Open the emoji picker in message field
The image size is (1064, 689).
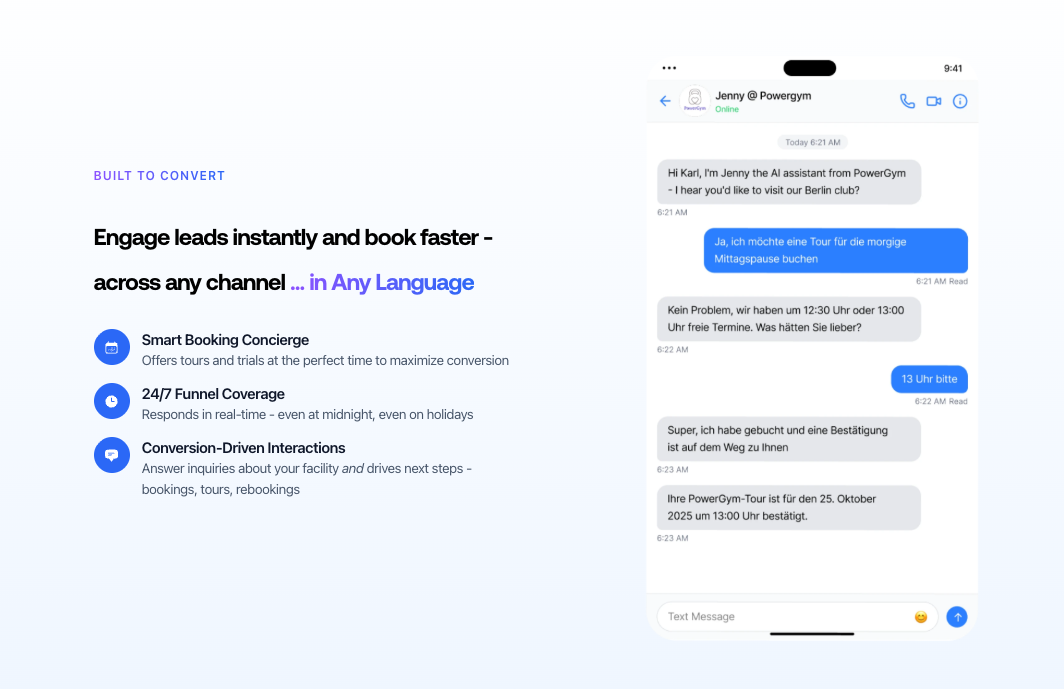(x=921, y=617)
